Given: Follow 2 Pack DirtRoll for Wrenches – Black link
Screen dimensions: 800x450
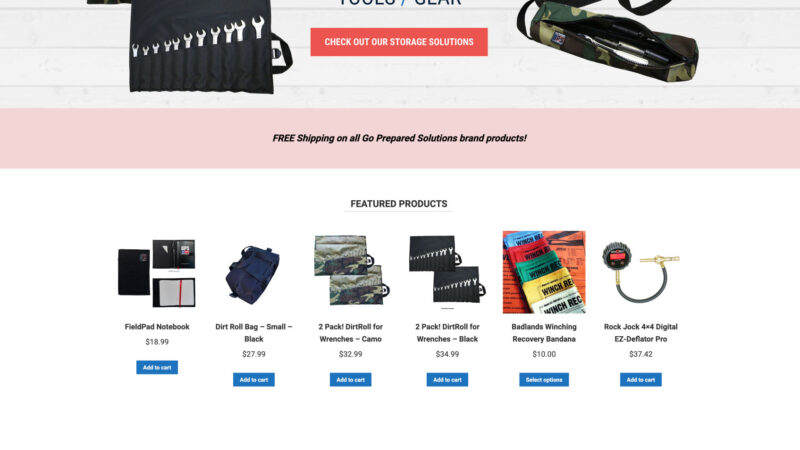Looking at the screenshot, I should [x=447, y=333].
